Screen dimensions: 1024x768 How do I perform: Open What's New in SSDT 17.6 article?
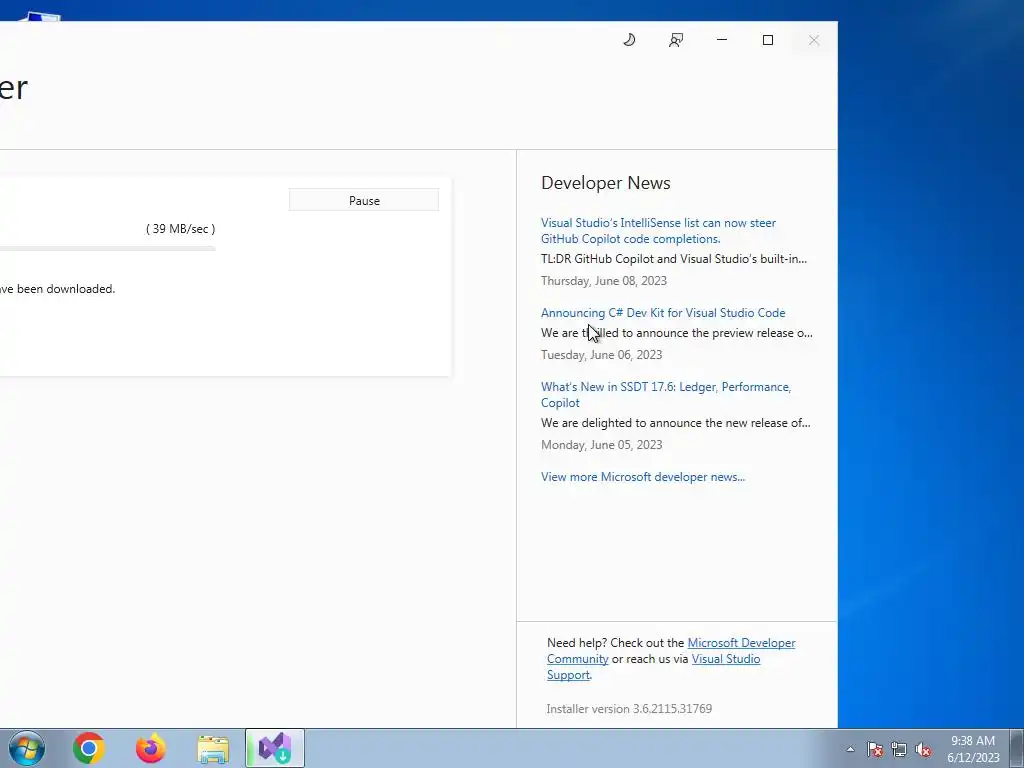[665, 394]
